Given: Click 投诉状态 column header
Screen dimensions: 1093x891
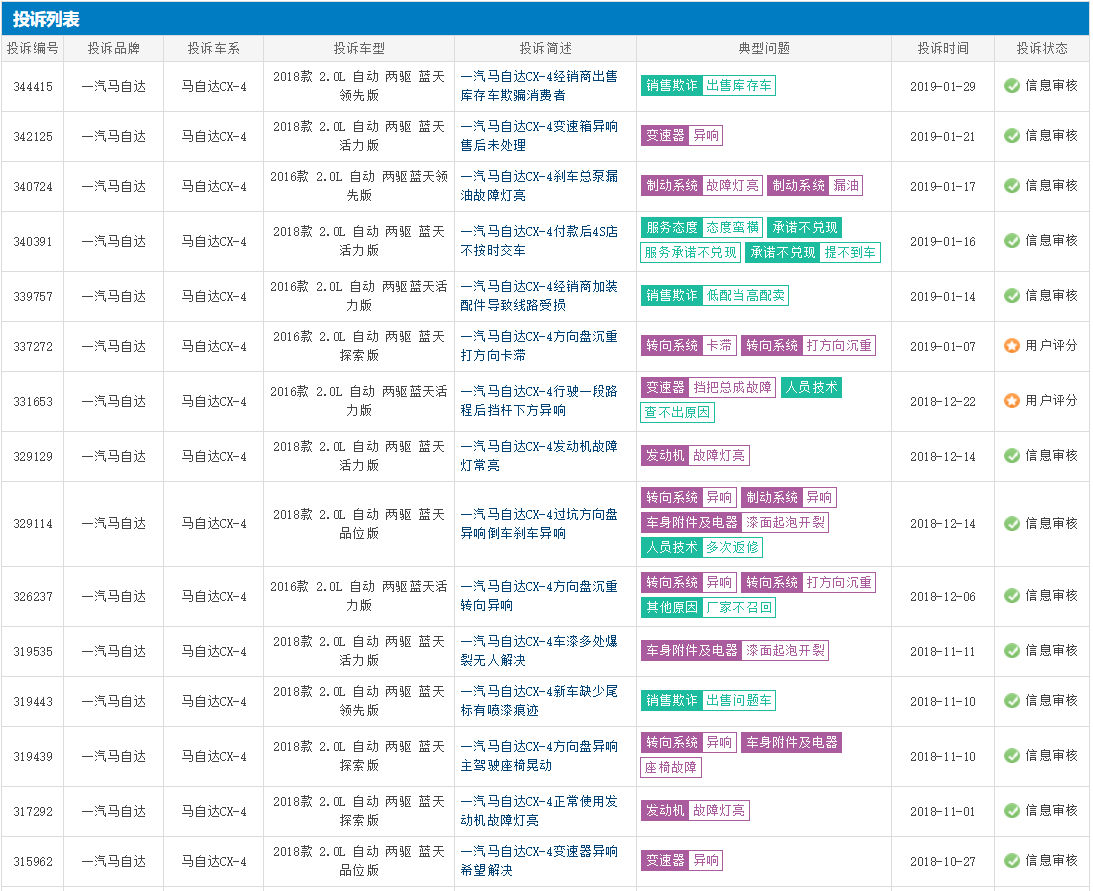Looking at the screenshot, I should (1041, 49).
